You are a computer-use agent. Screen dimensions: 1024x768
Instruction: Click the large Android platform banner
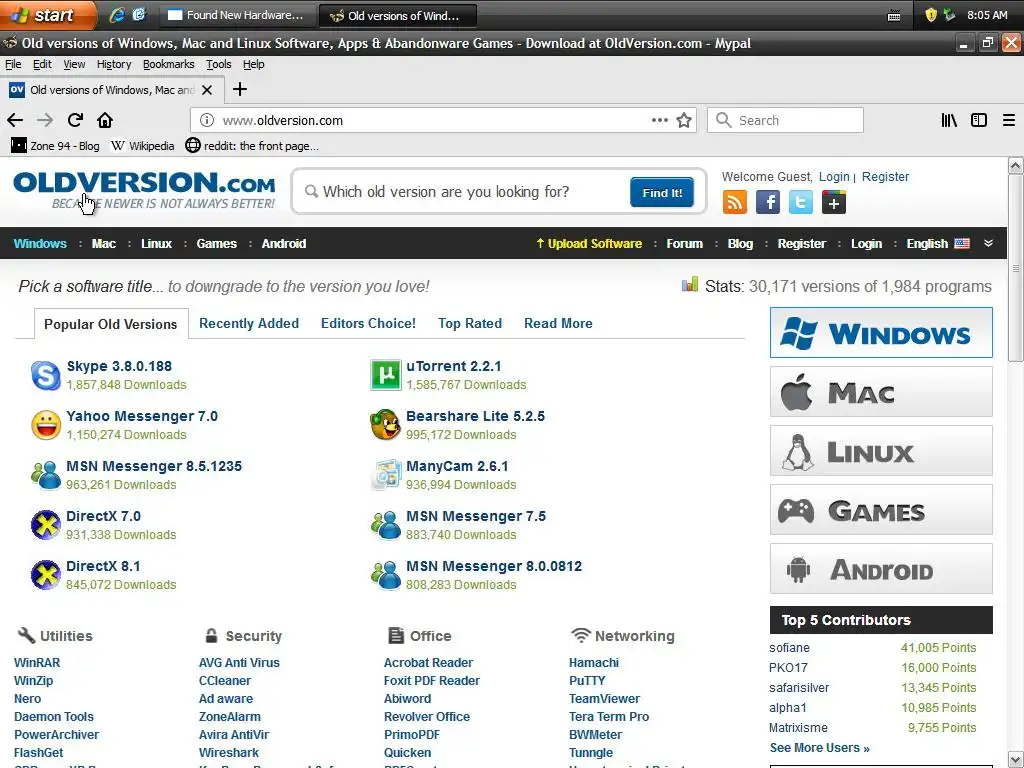[x=881, y=569]
